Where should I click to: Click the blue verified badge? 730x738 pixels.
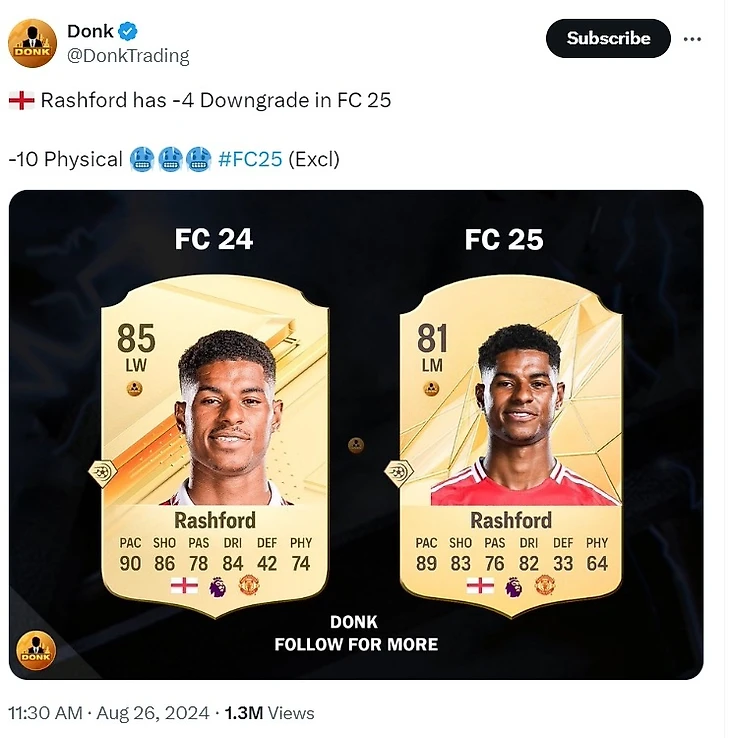click(x=128, y=32)
